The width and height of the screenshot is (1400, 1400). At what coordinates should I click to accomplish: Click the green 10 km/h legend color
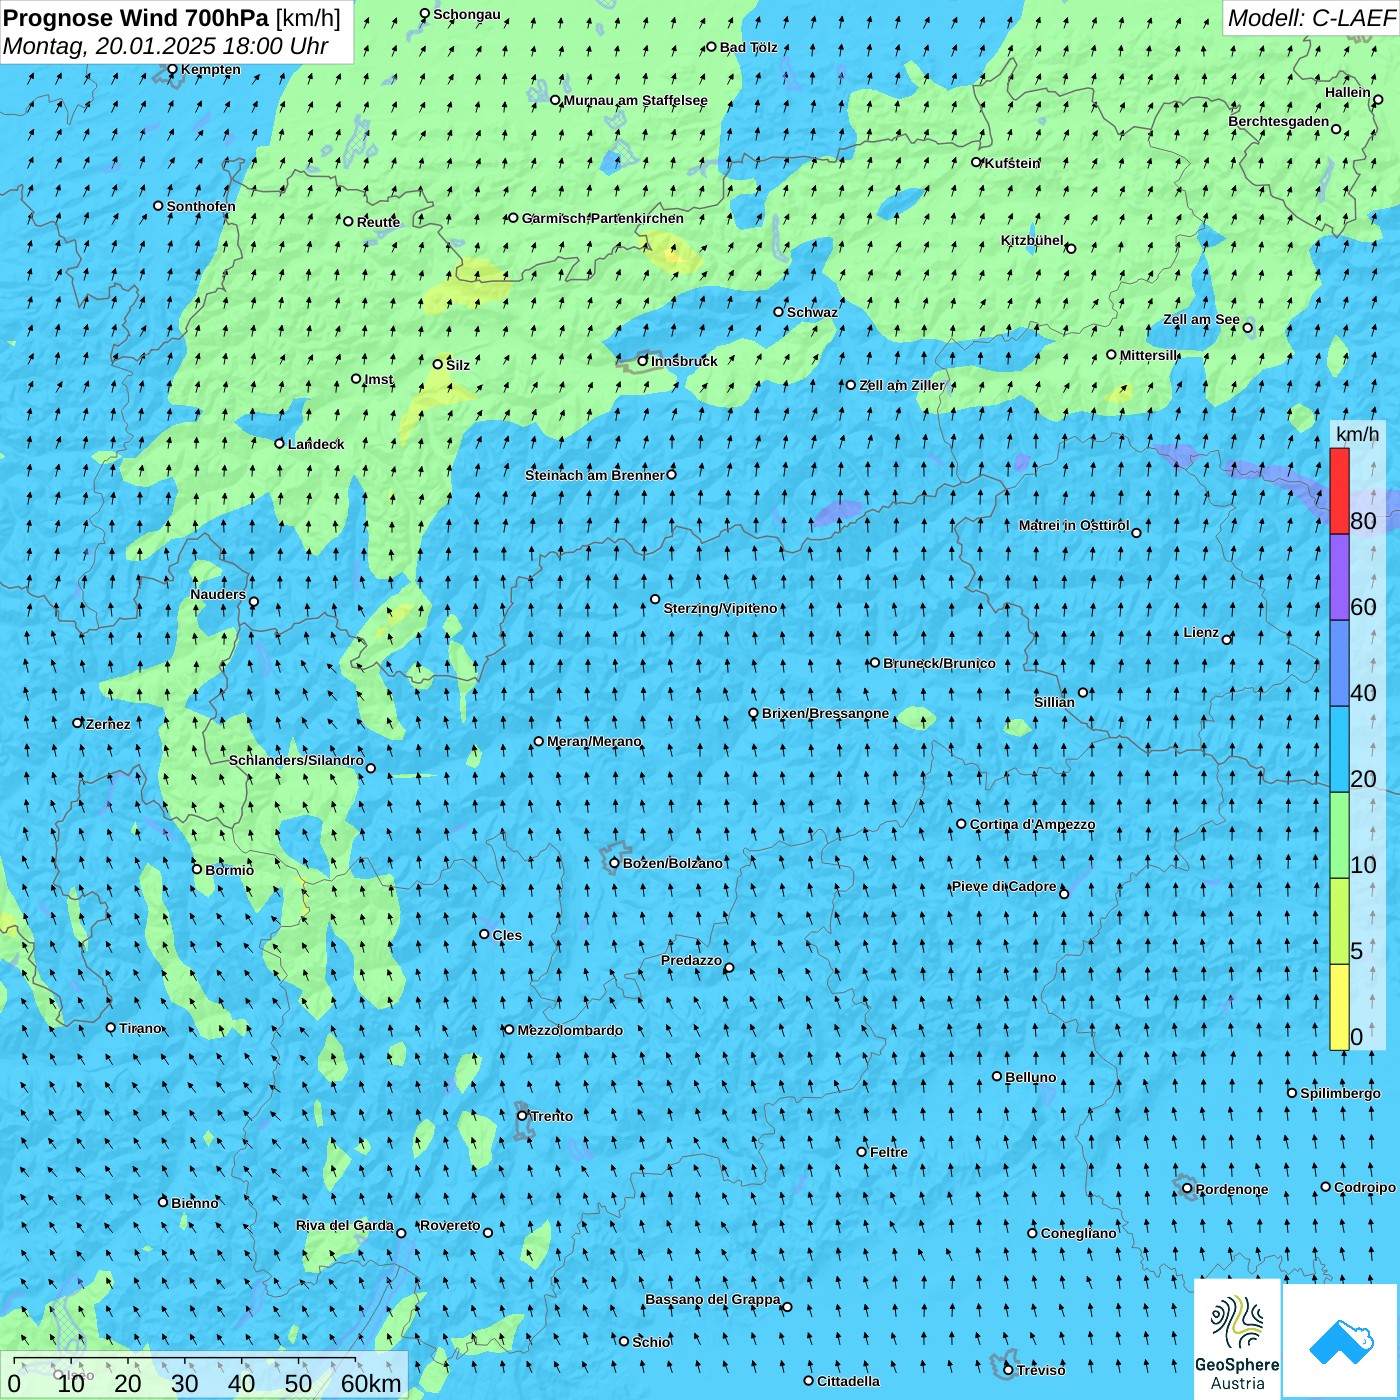coord(1339,835)
